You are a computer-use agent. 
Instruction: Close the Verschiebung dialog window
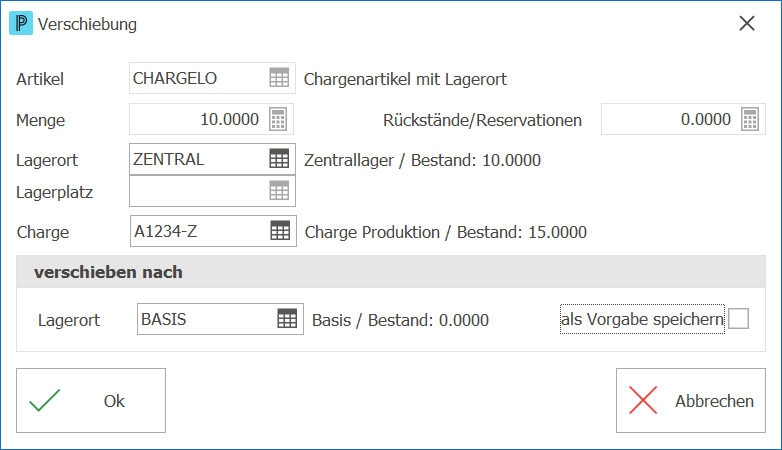click(x=747, y=23)
